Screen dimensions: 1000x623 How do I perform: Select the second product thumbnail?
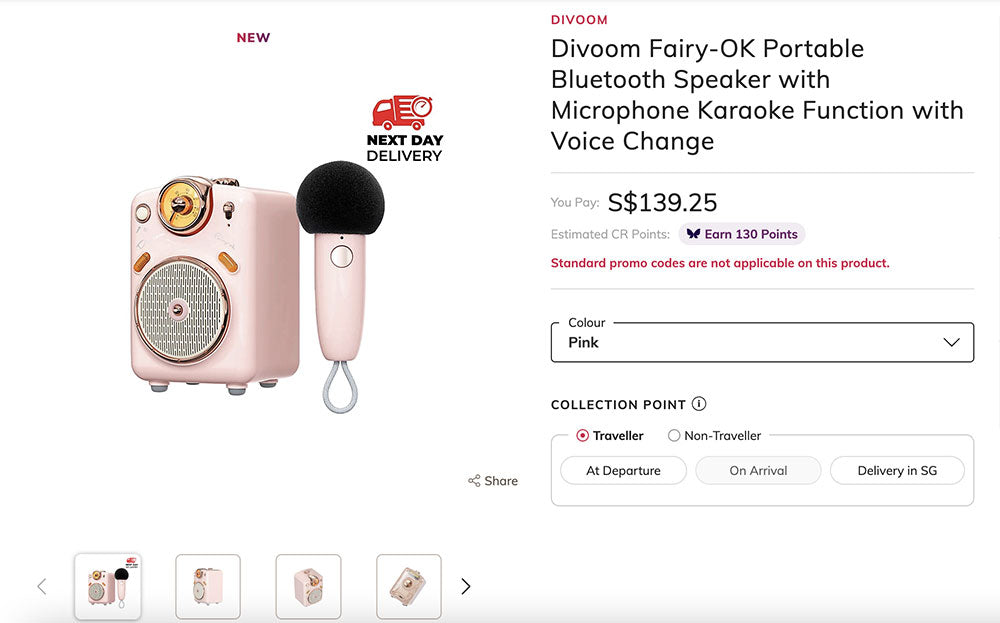click(208, 587)
